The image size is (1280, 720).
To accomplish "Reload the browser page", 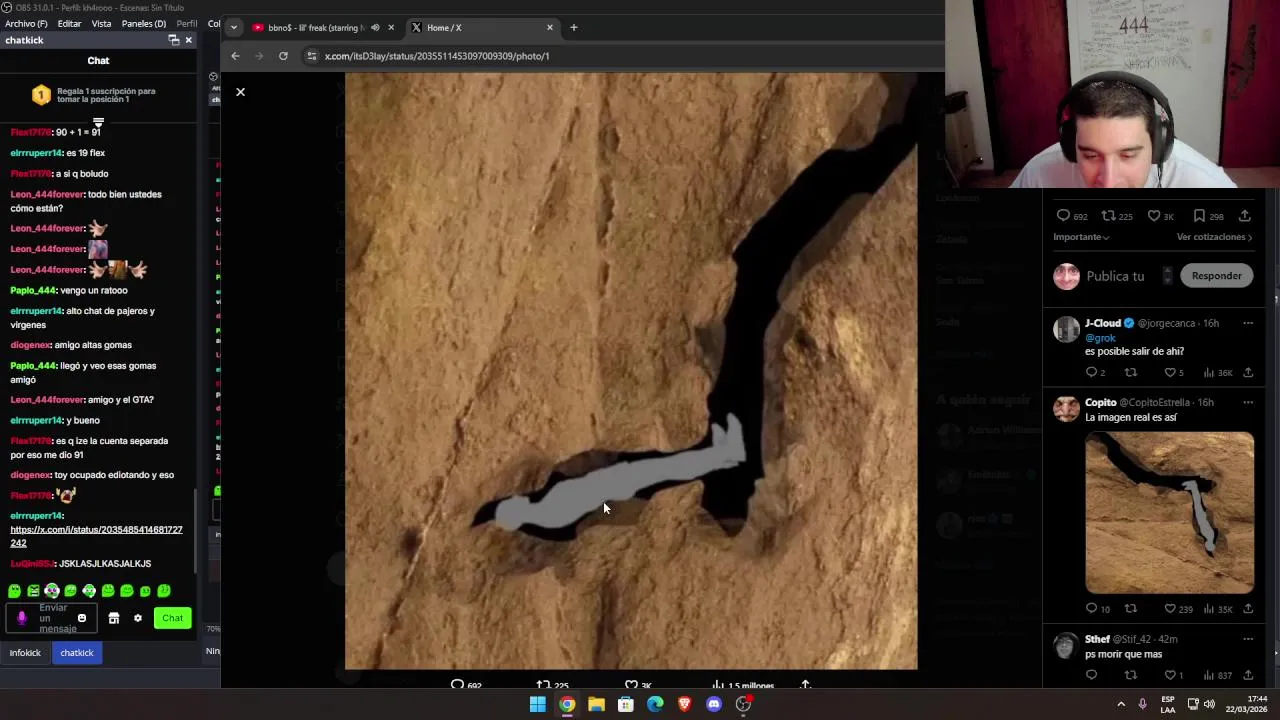I will pos(283,56).
